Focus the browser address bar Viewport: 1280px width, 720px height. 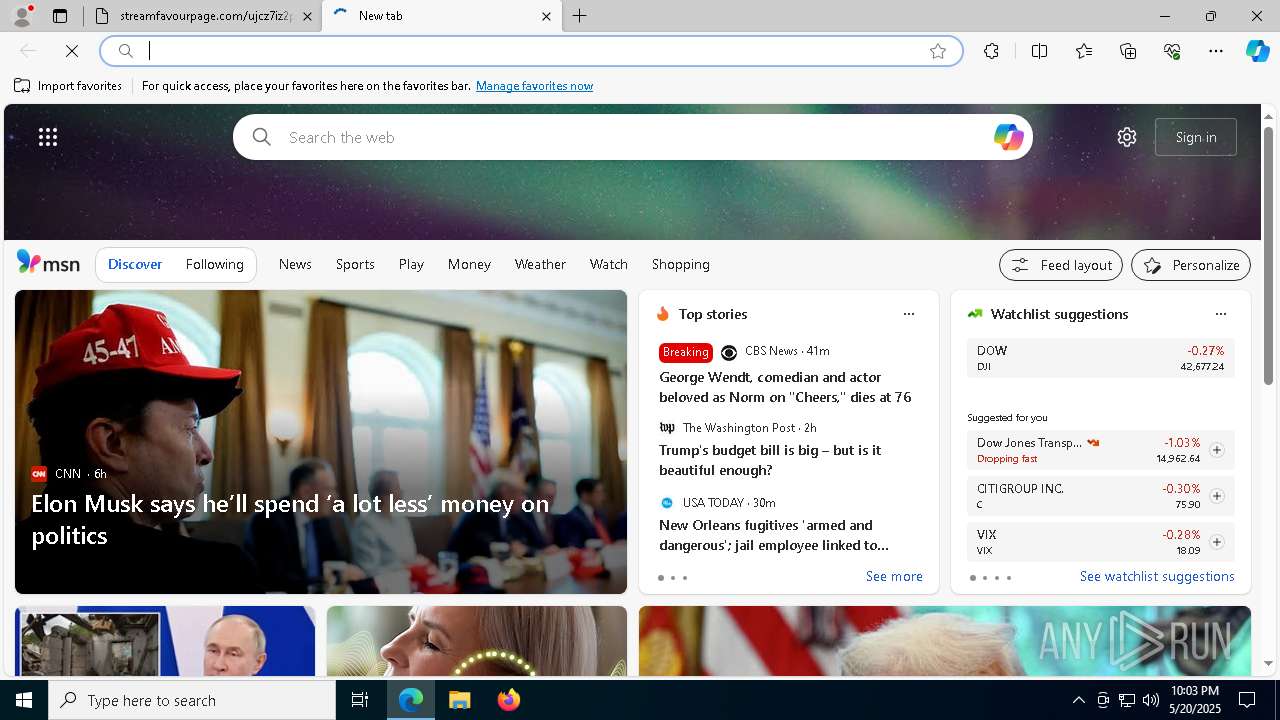point(531,51)
